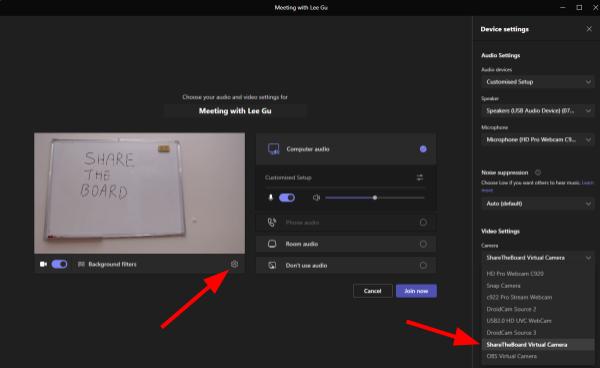Open the Speaker device dropdown
Viewport: 600px width, 368px height.
click(x=538, y=111)
